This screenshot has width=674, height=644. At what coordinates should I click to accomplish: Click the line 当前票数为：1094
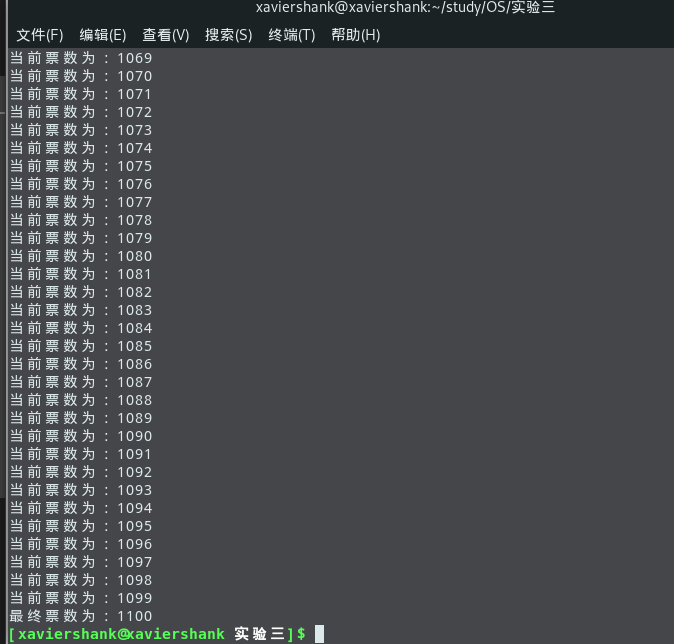81,508
